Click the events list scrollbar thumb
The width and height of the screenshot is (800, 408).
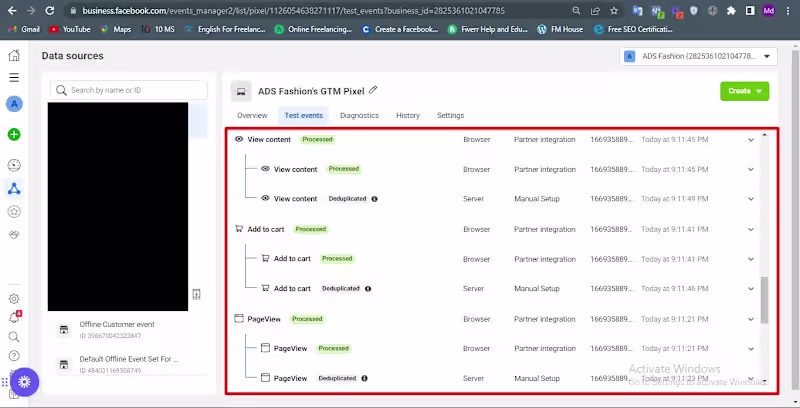point(765,298)
